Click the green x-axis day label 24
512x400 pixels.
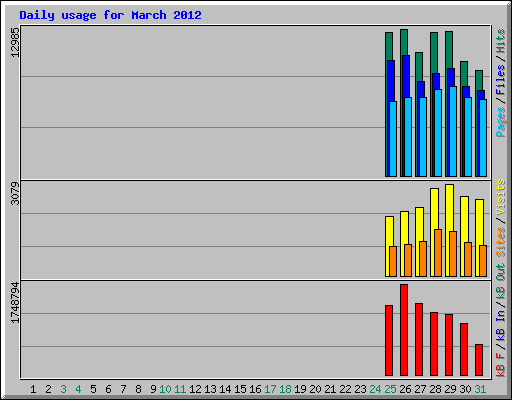375,389
